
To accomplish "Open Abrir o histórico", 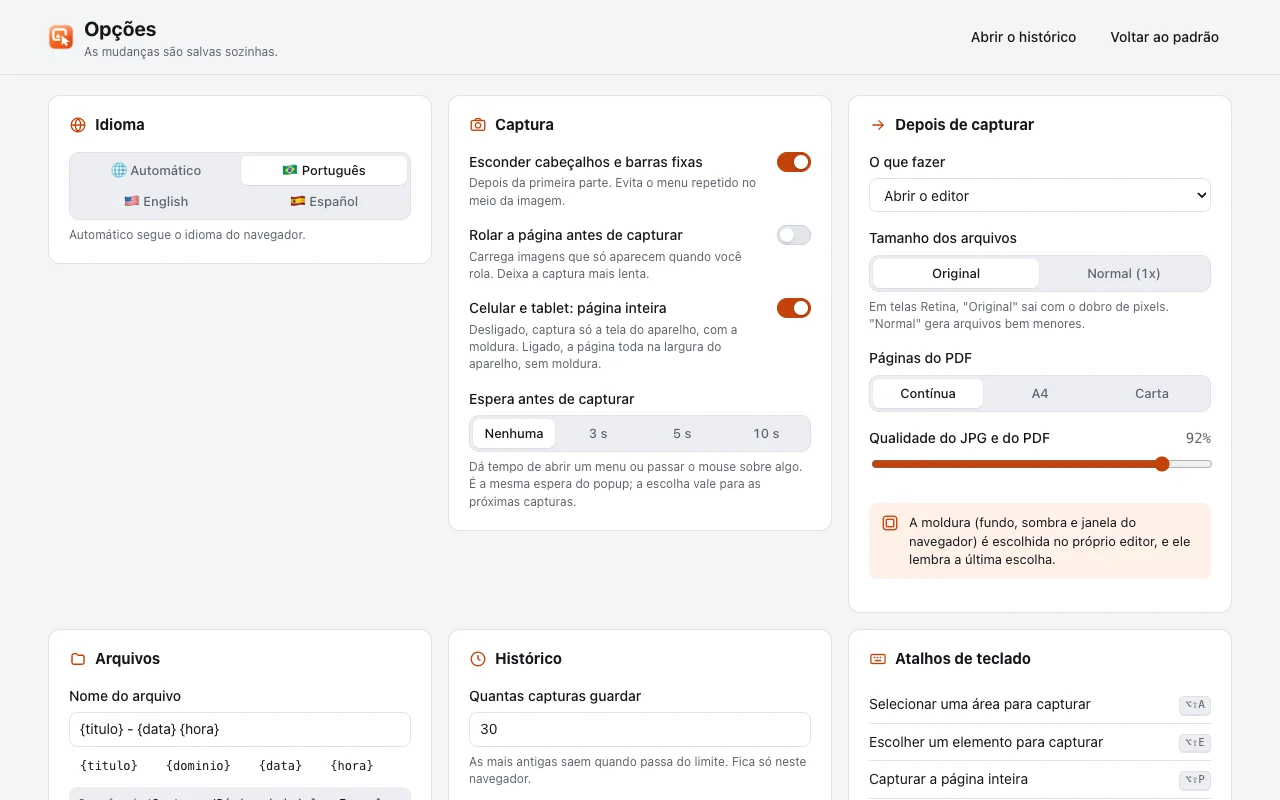I will coord(1023,37).
